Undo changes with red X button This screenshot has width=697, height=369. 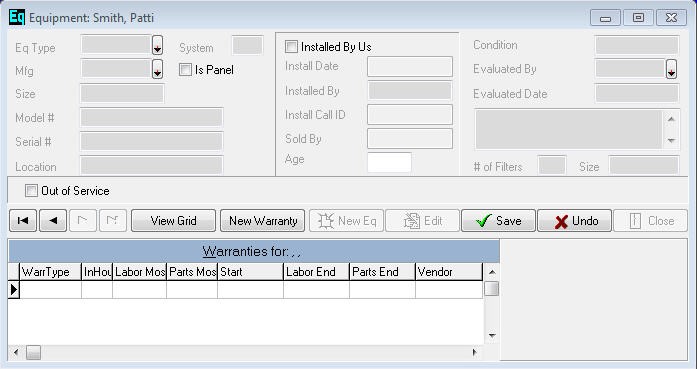pyautogui.click(x=574, y=221)
